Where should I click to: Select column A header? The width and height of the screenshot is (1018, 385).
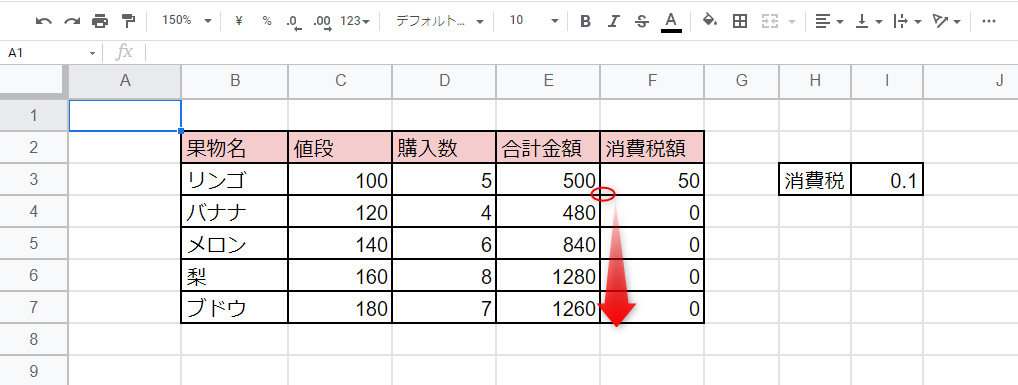[x=125, y=81]
